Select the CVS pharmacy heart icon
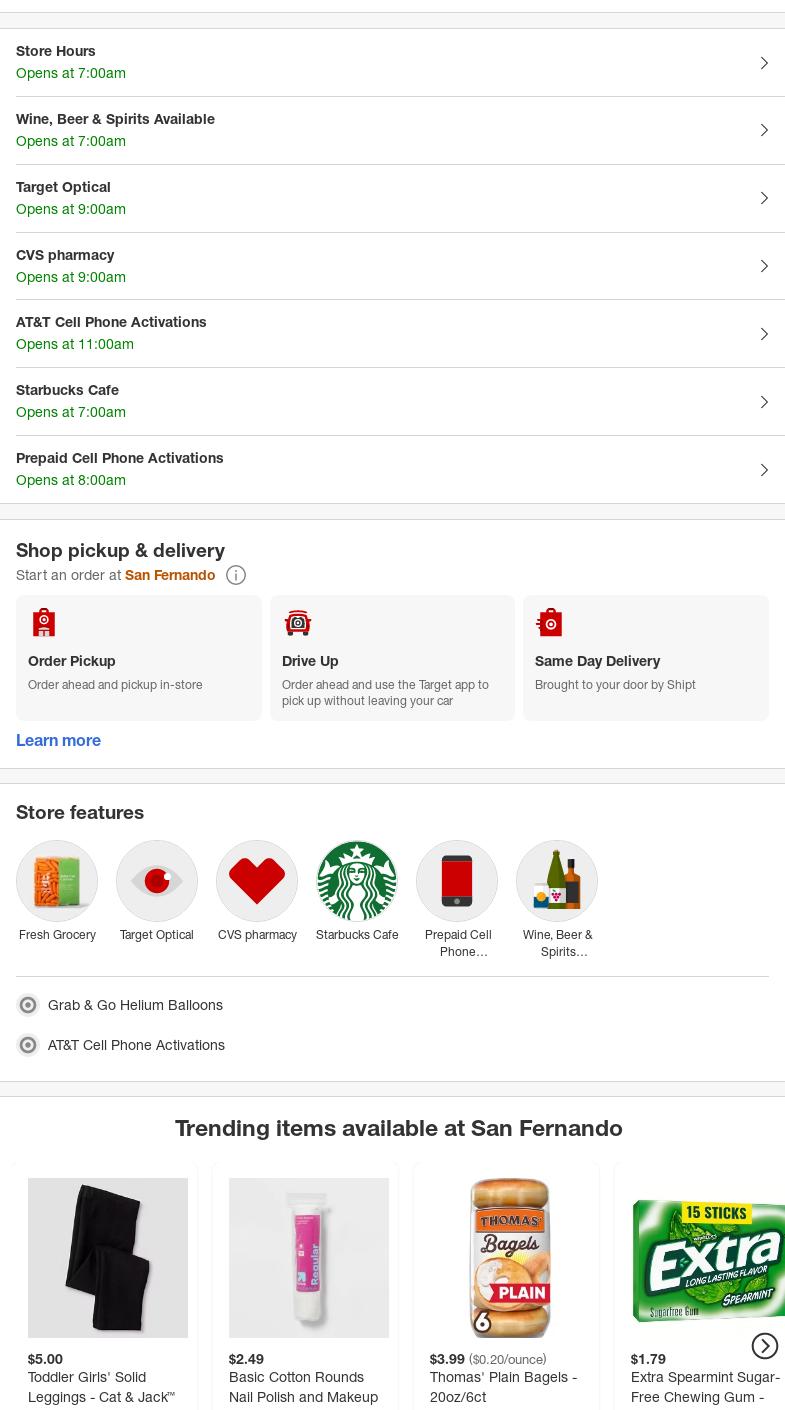 [x=257, y=881]
